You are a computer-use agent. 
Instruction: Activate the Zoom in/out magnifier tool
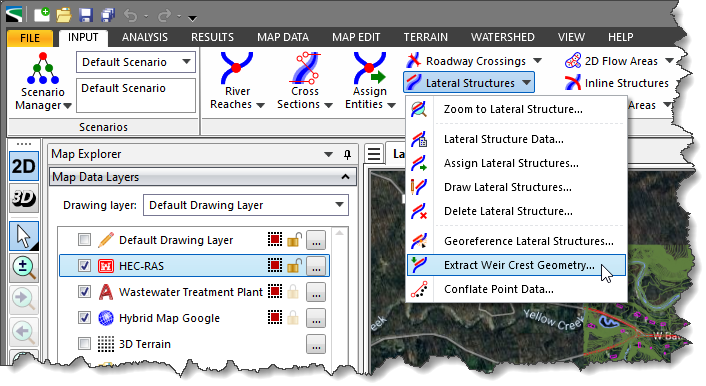click(24, 267)
